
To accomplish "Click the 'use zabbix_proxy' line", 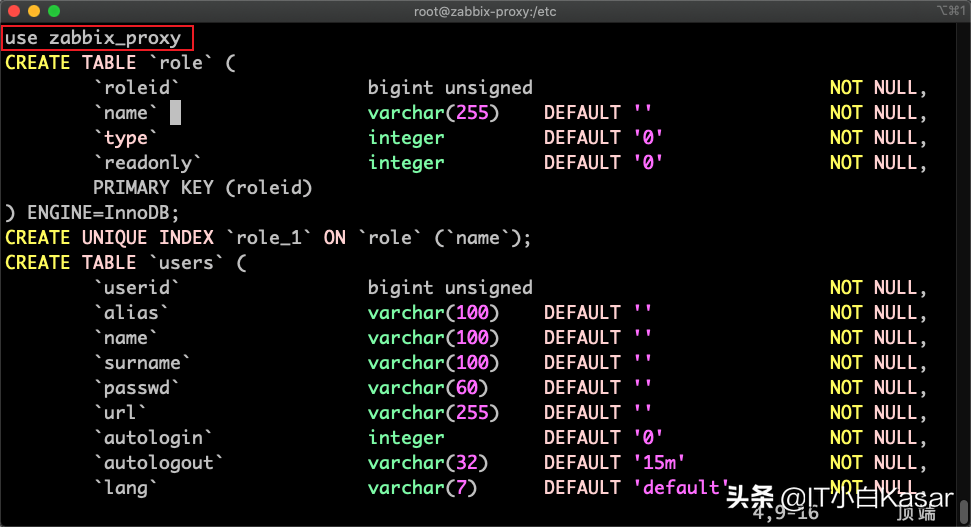I will [93, 38].
